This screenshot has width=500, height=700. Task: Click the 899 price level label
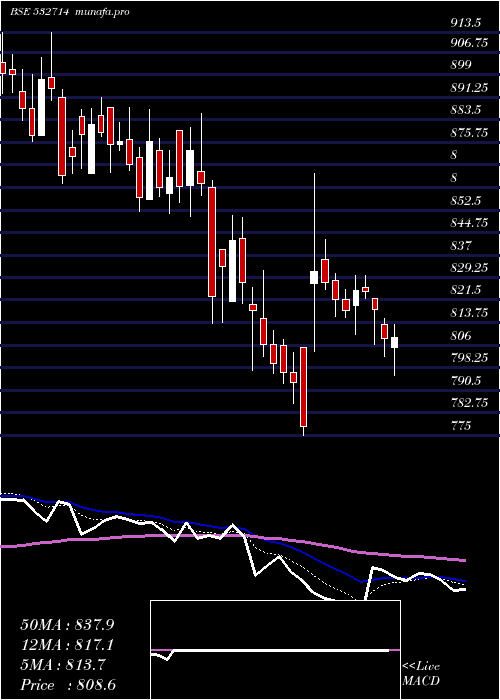460,65
